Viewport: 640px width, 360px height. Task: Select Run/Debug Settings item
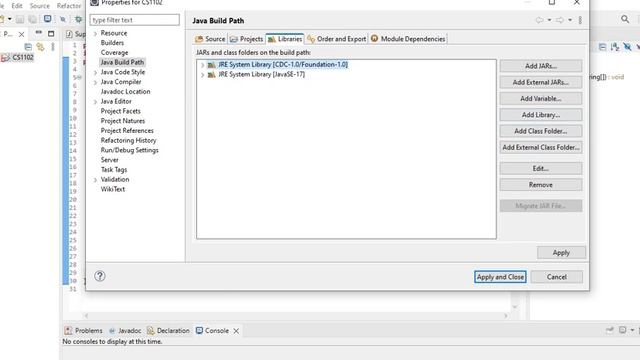pos(129,150)
